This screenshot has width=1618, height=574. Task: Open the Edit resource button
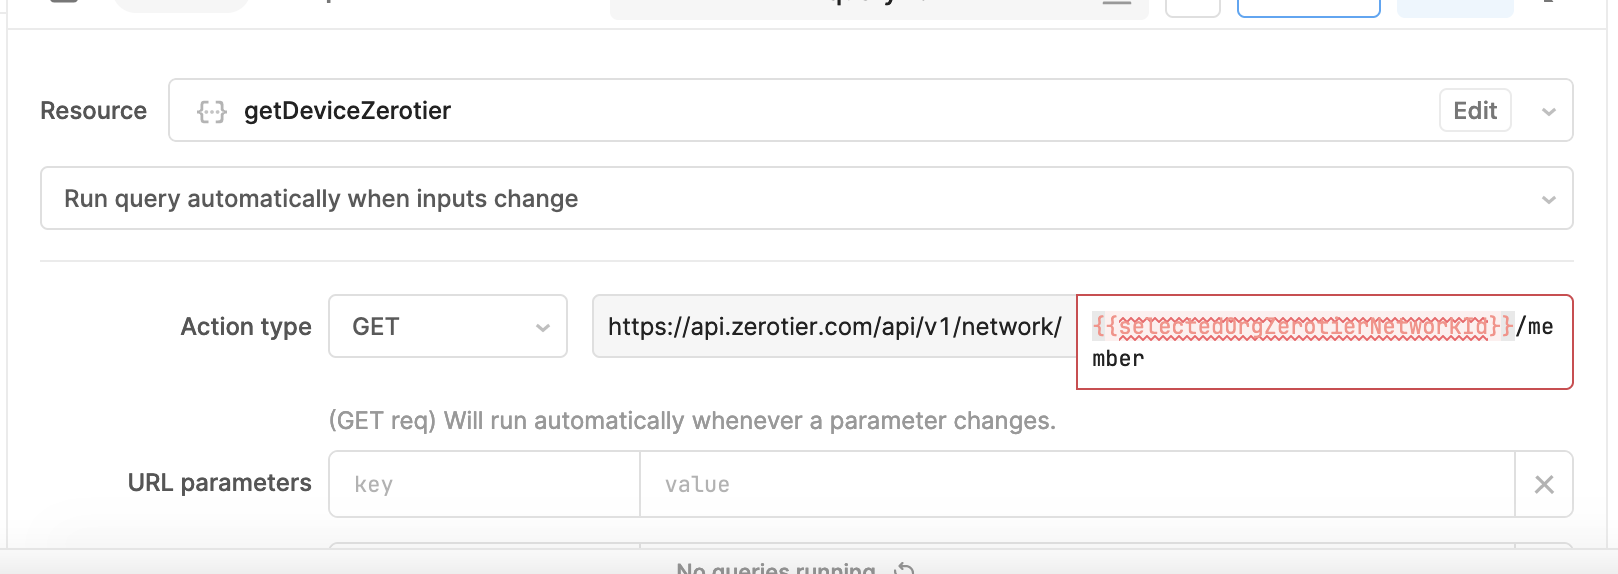[x=1475, y=110]
